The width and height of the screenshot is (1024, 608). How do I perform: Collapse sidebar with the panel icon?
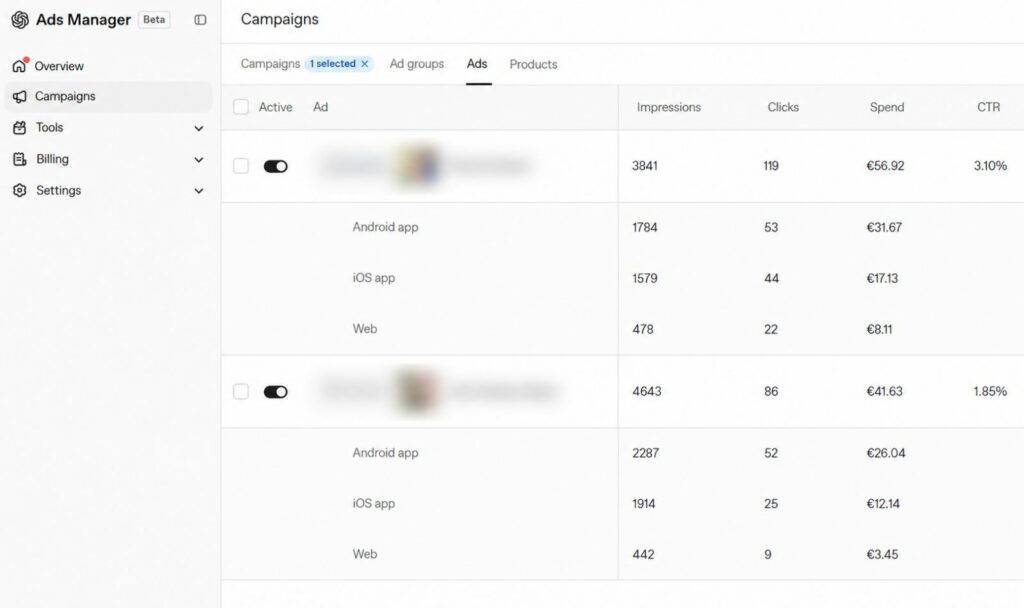point(200,20)
